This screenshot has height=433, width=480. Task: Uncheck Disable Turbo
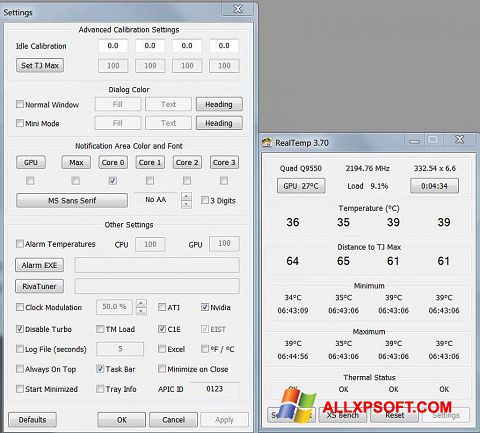point(20,329)
